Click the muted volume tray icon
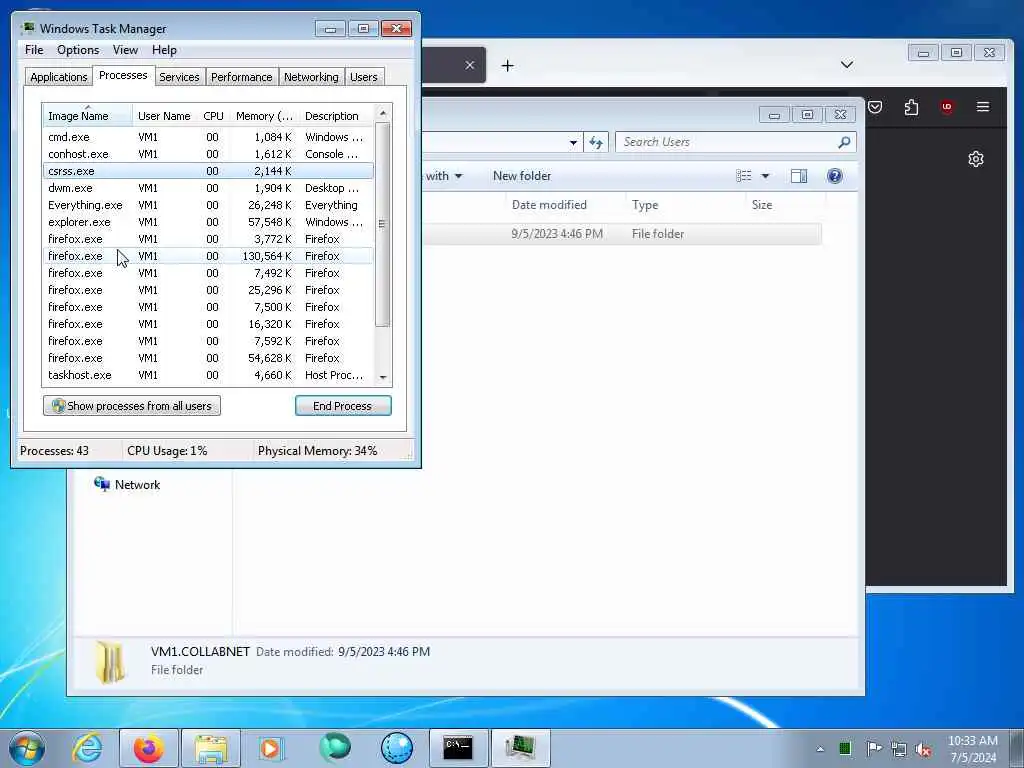Viewport: 1024px width, 768px height. (923, 750)
